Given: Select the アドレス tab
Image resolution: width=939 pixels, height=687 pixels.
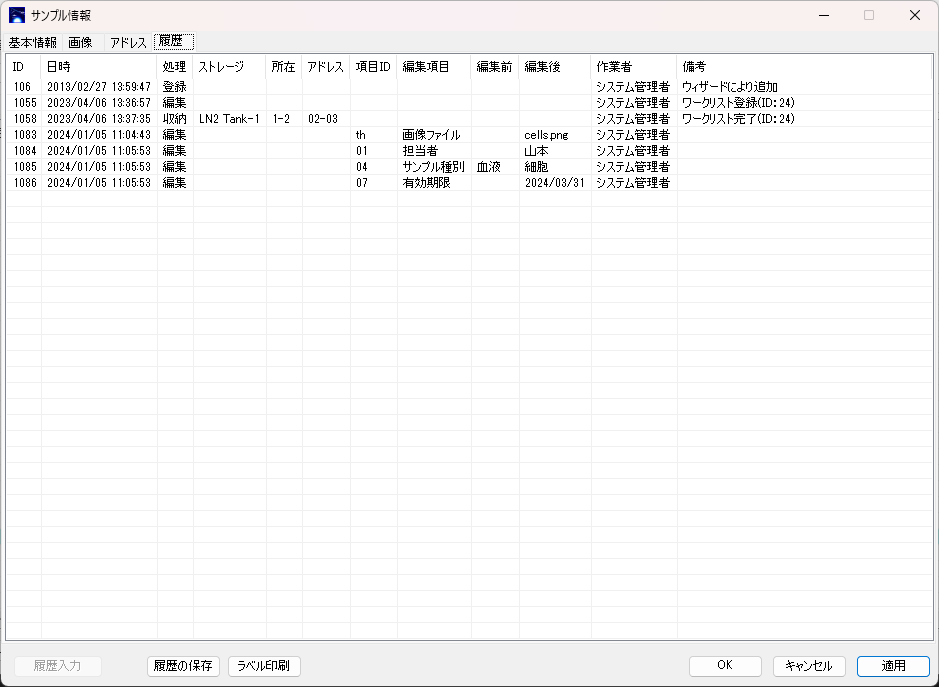Looking at the screenshot, I should point(128,43).
